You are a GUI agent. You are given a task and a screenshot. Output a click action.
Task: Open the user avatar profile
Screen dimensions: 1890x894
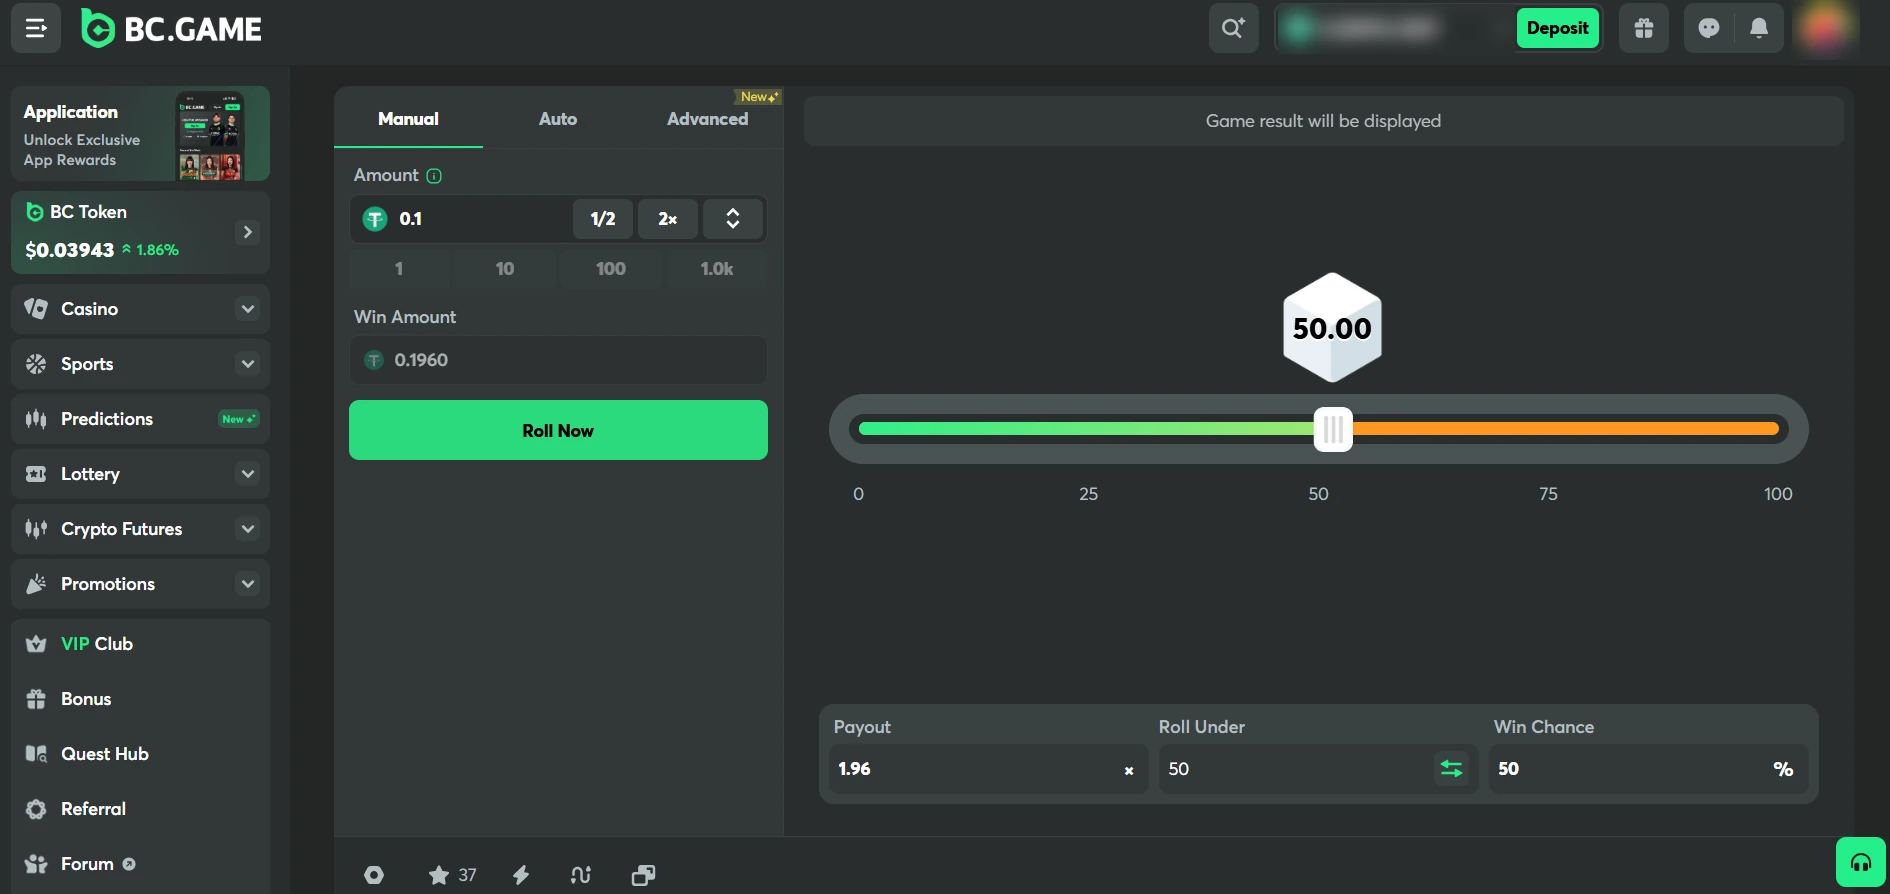click(1825, 28)
